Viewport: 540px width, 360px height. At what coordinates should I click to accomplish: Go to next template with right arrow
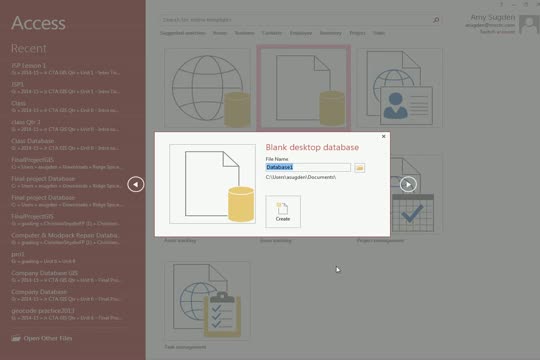[x=408, y=184]
